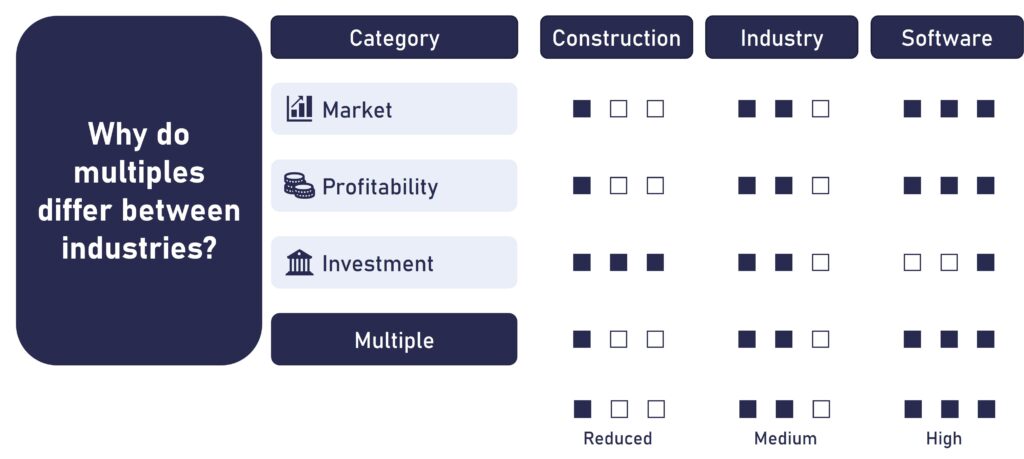This screenshot has width=1024, height=459.
Task: Select the Construction column header
Action: 616,37
